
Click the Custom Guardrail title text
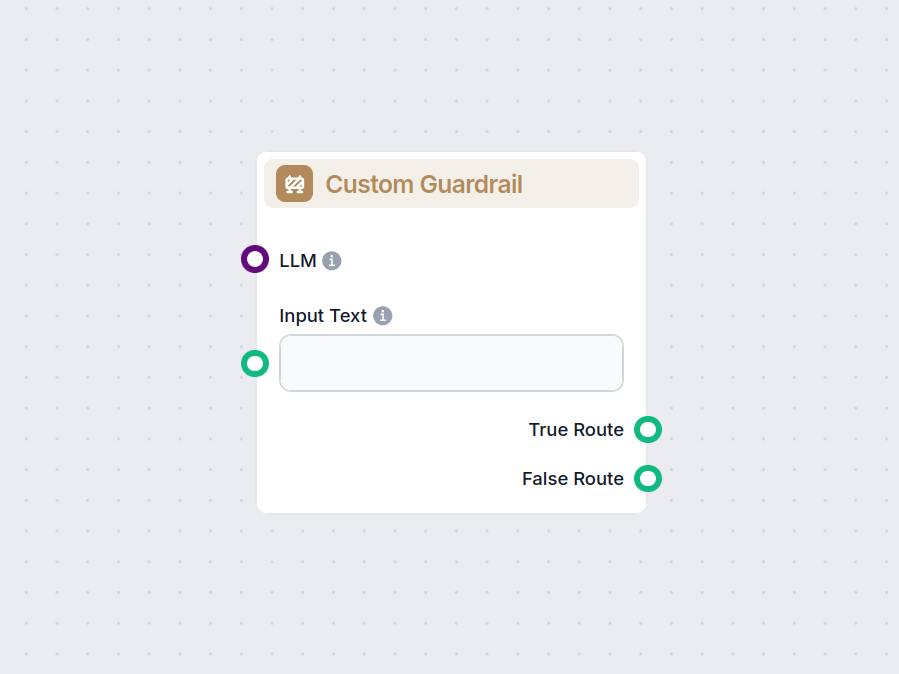424,184
